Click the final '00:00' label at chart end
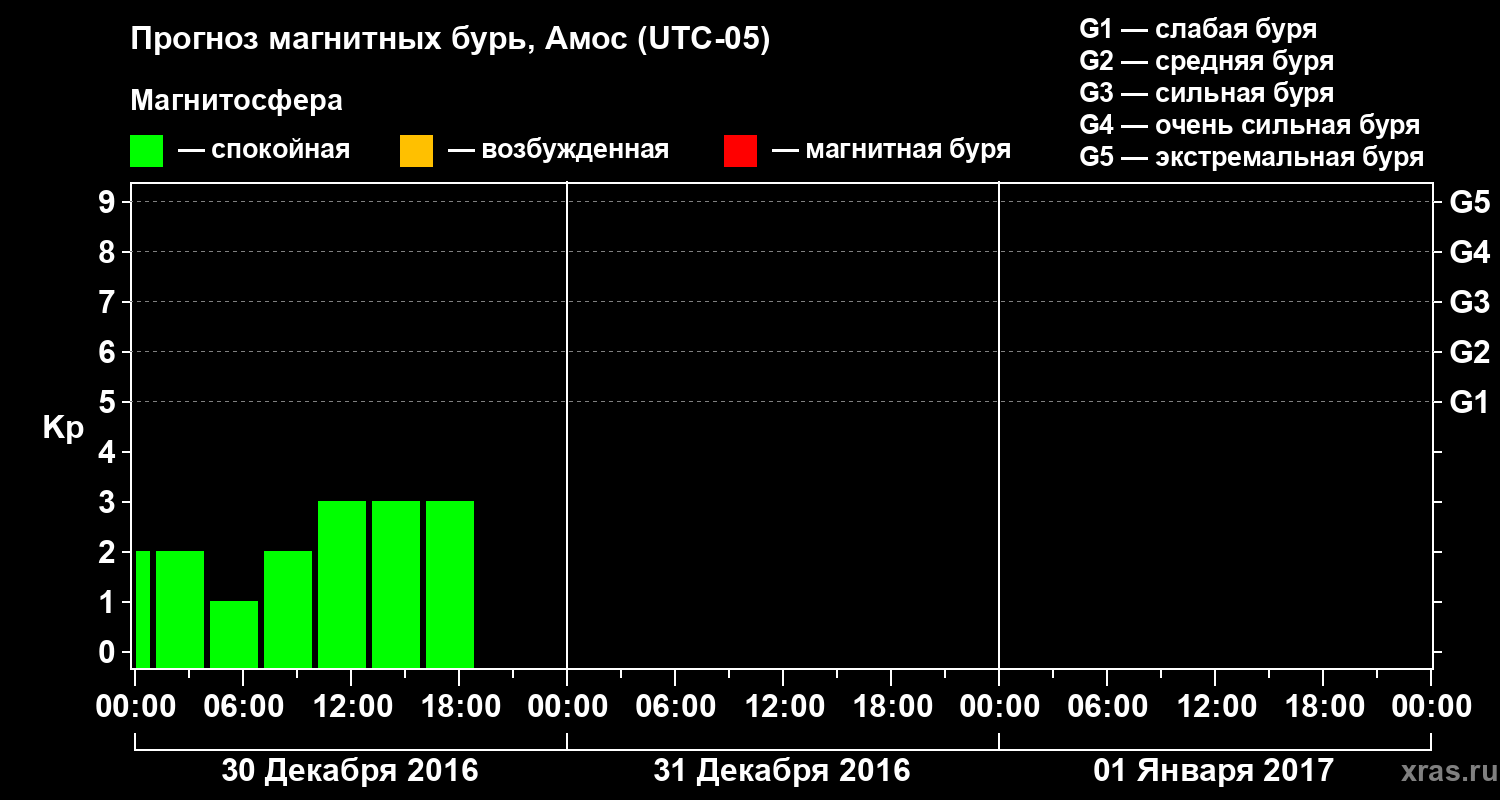This screenshot has width=1500, height=800. point(1430,707)
